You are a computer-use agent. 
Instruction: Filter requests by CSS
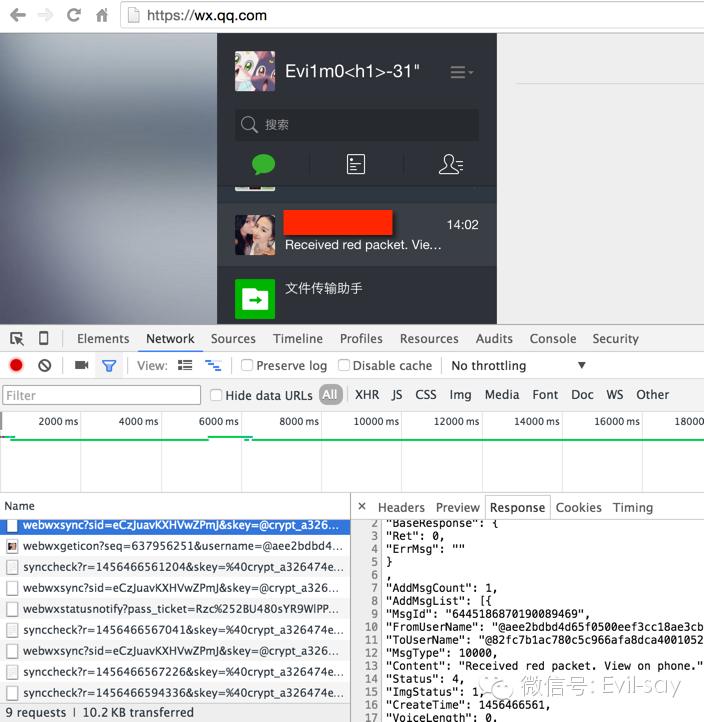click(426, 395)
